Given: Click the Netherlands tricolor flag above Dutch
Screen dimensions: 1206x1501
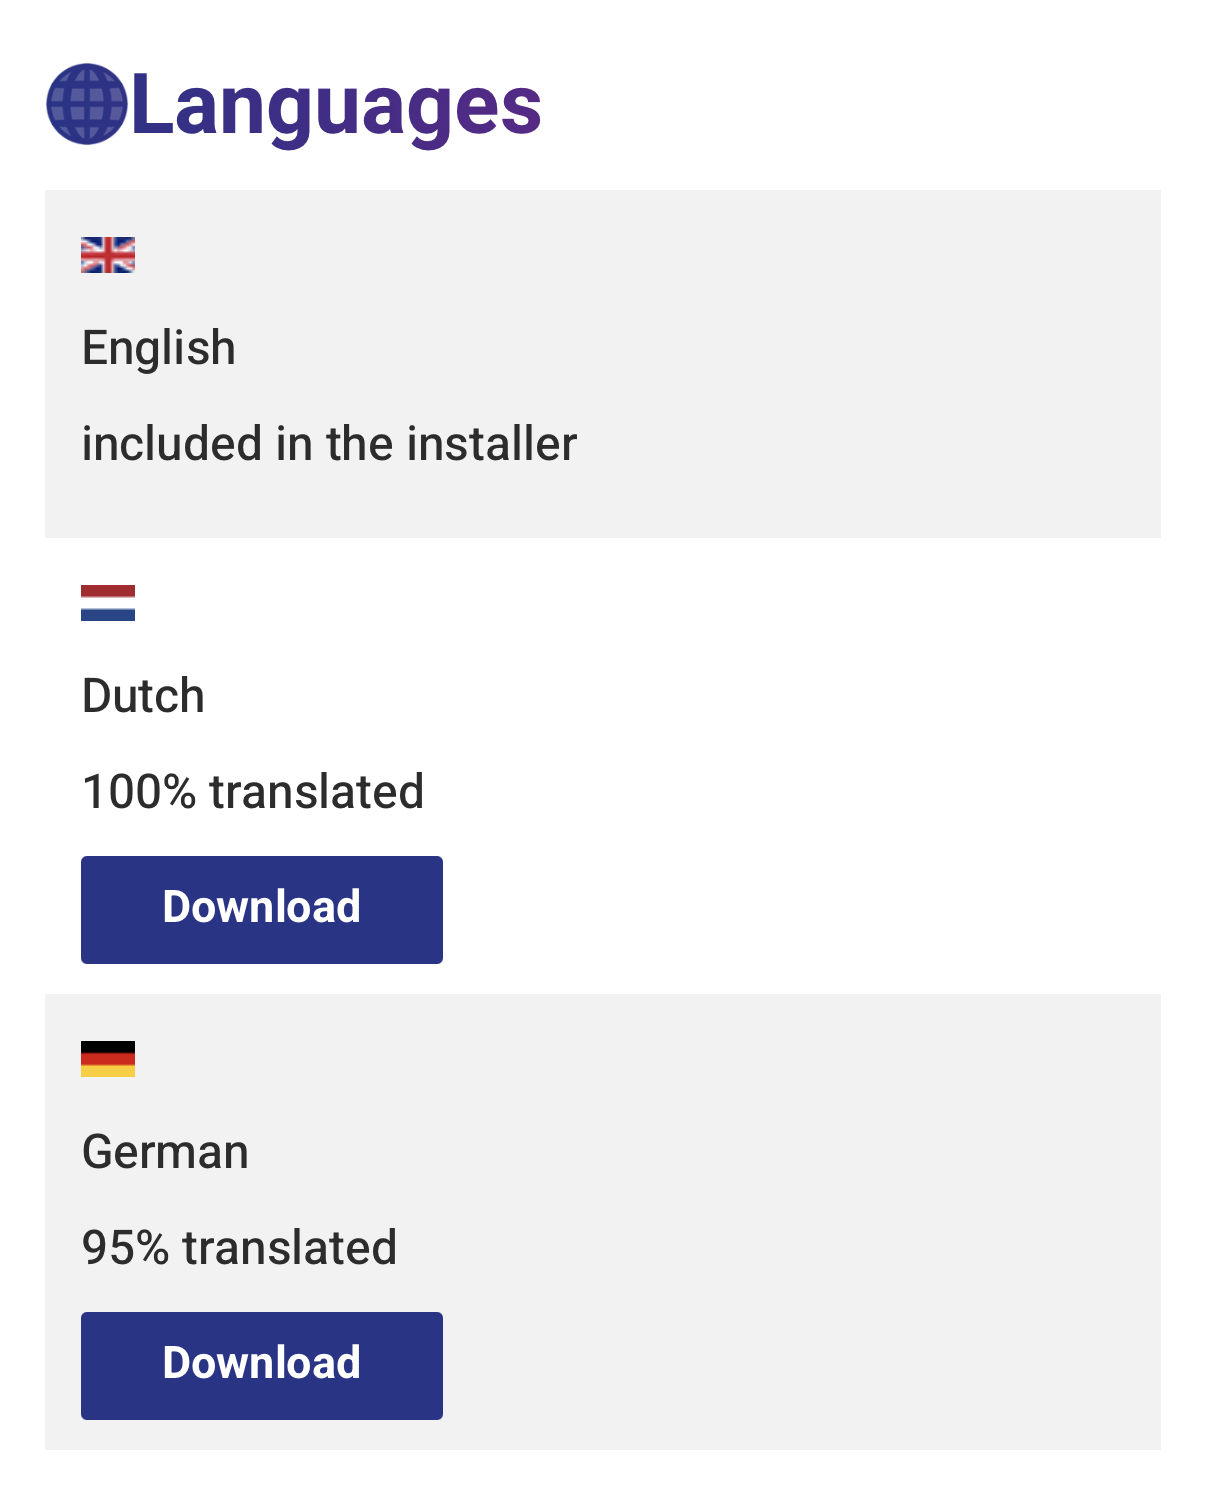Looking at the screenshot, I should (107, 603).
